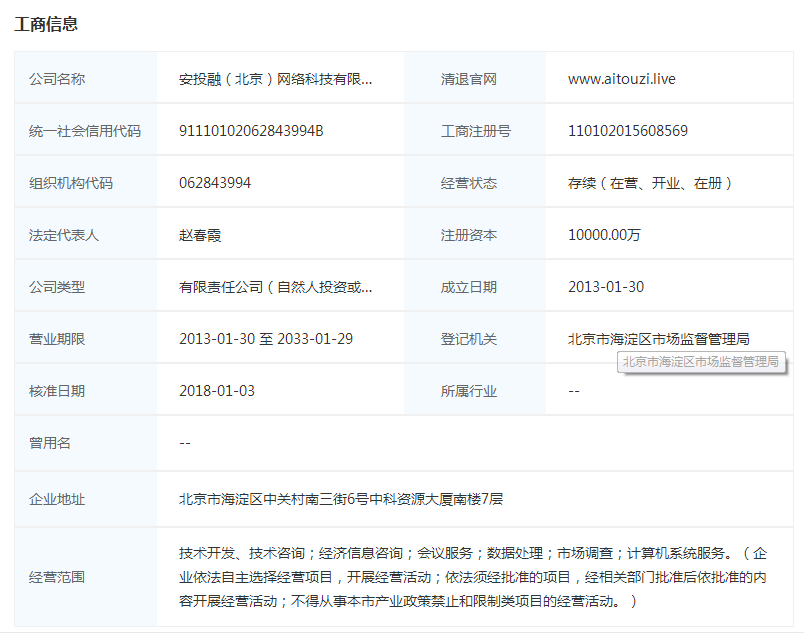Screen dimensions: 804x635
Task: Click term 2013-01-30 至 2033-01-29
Action: (x=266, y=339)
